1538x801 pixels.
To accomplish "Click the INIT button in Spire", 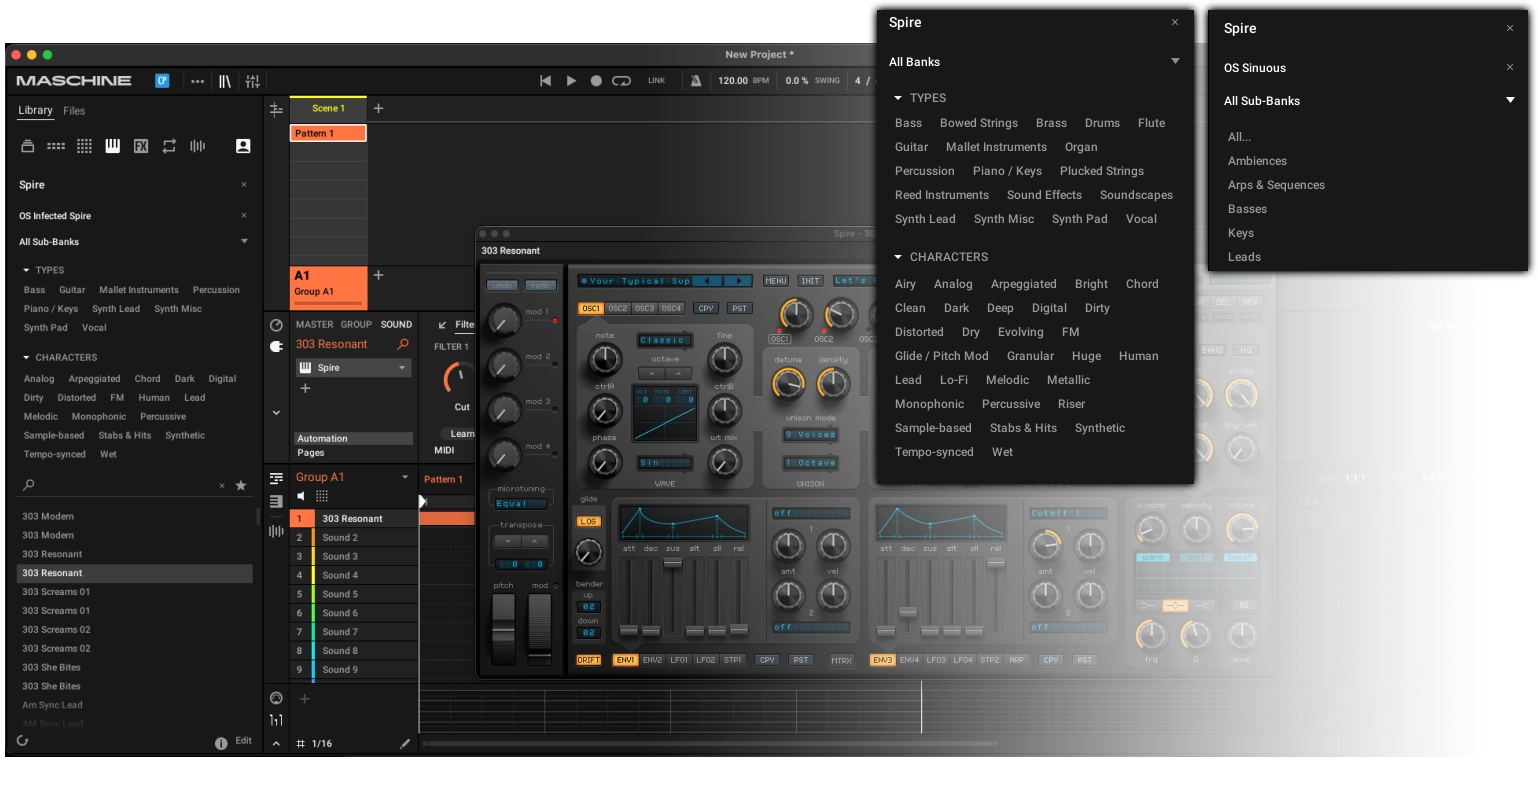I will [x=810, y=281].
